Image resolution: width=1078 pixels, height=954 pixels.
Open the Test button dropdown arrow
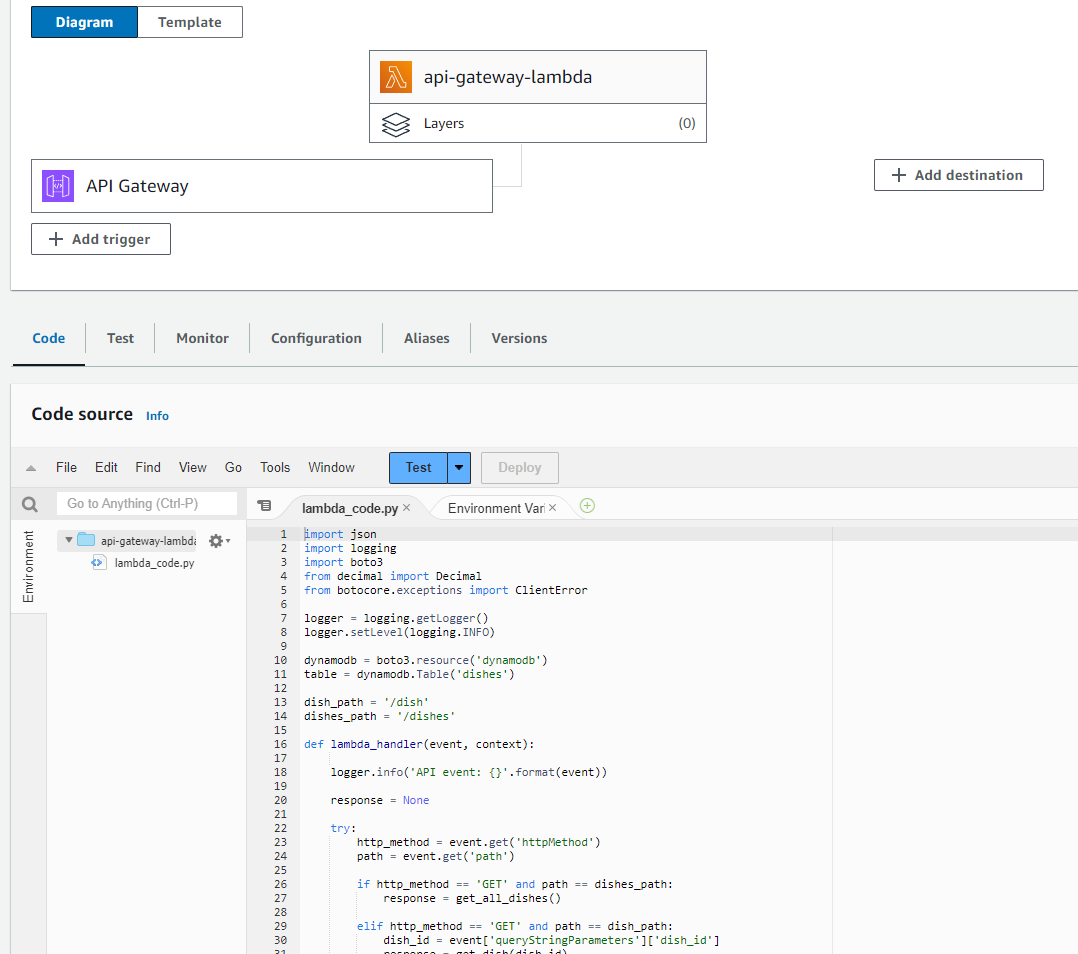click(x=459, y=467)
